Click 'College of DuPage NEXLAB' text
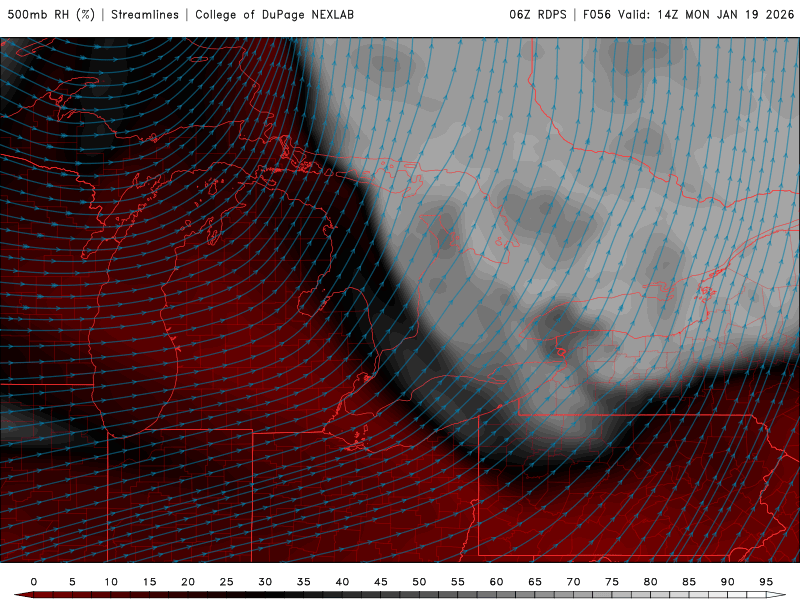Viewport: 800px width, 600px height. click(x=274, y=15)
